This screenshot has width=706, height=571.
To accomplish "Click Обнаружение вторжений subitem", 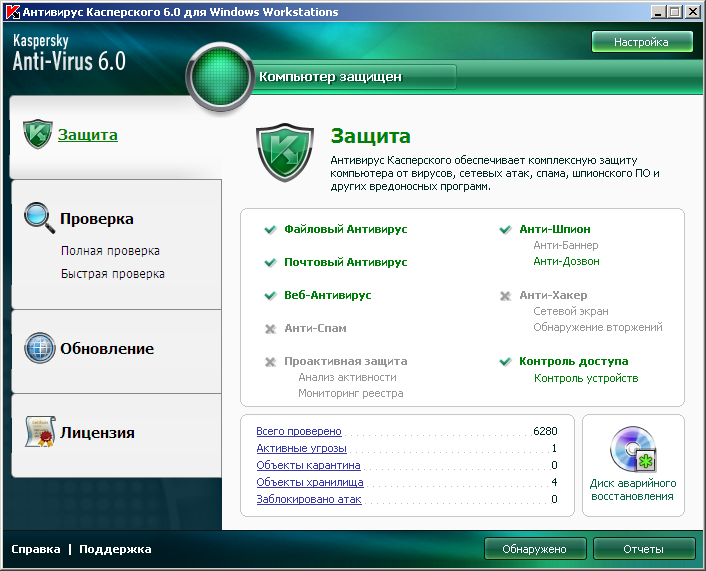I will pyautogui.click(x=598, y=327).
